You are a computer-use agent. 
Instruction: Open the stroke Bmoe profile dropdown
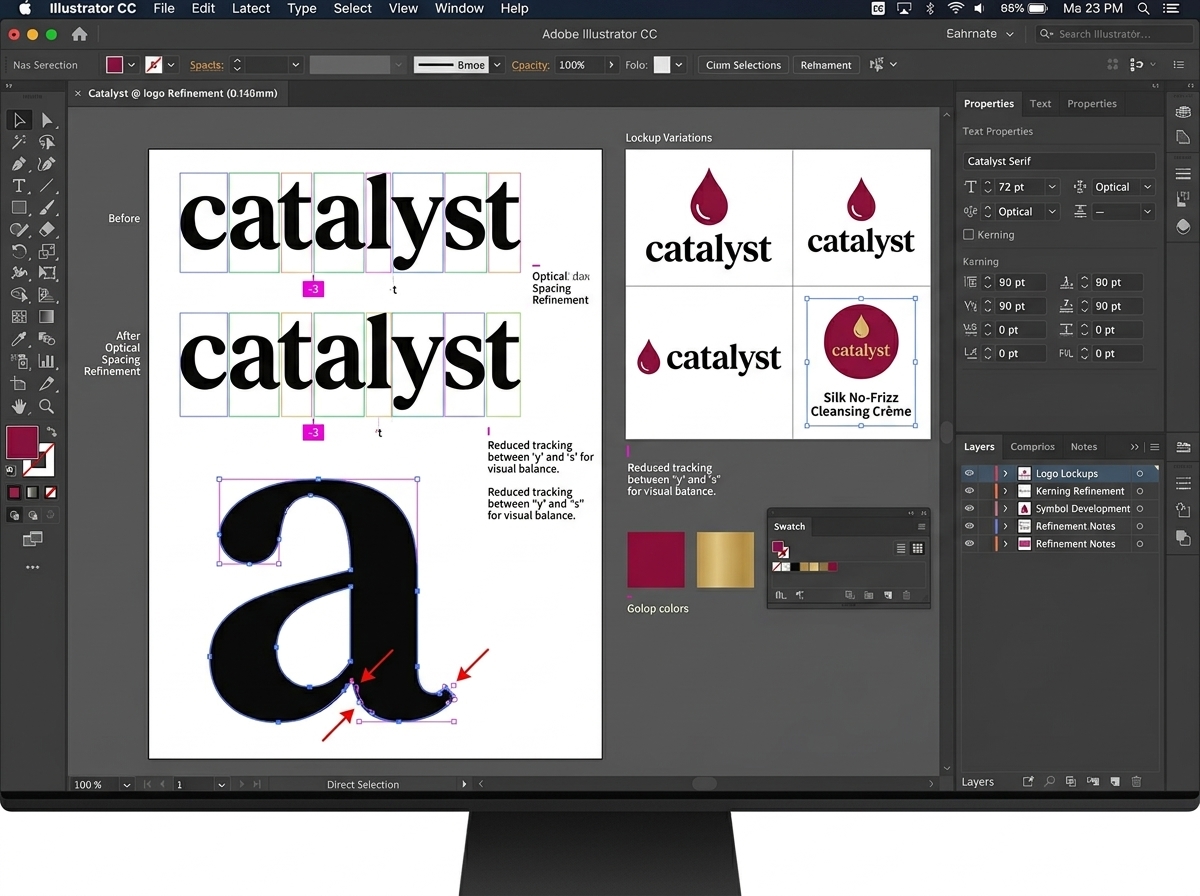[x=496, y=65]
